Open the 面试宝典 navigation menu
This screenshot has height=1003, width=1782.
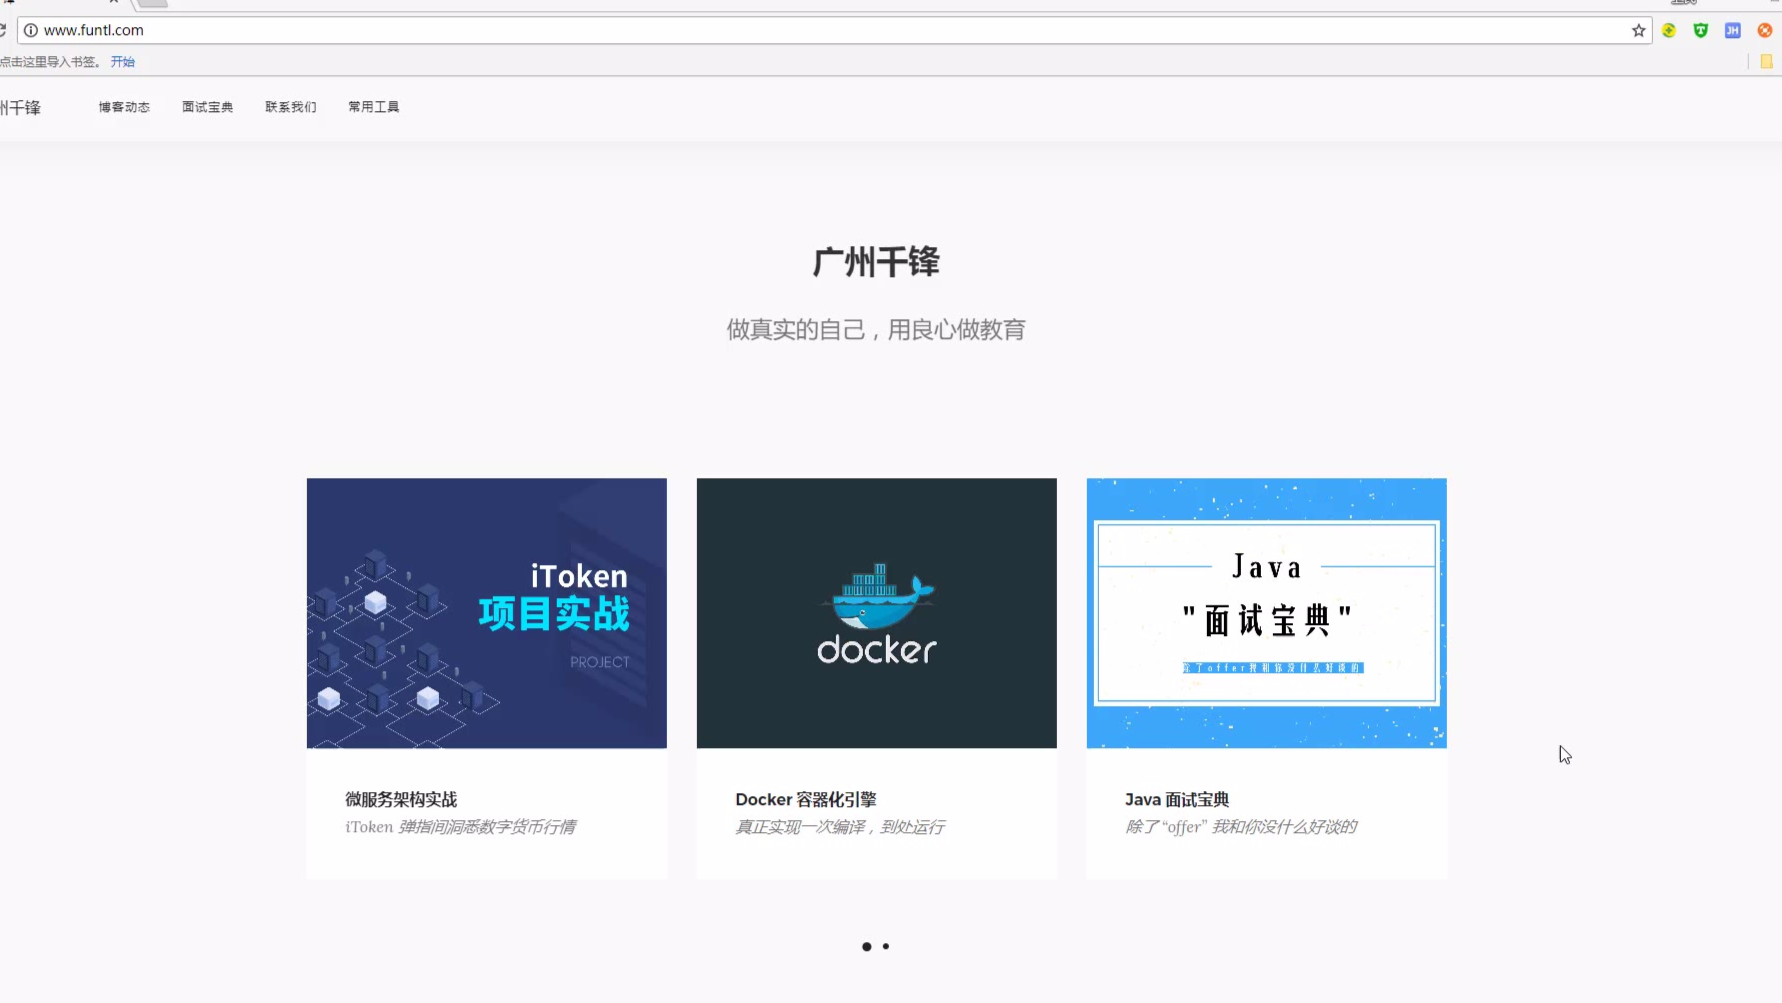tap(207, 107)
